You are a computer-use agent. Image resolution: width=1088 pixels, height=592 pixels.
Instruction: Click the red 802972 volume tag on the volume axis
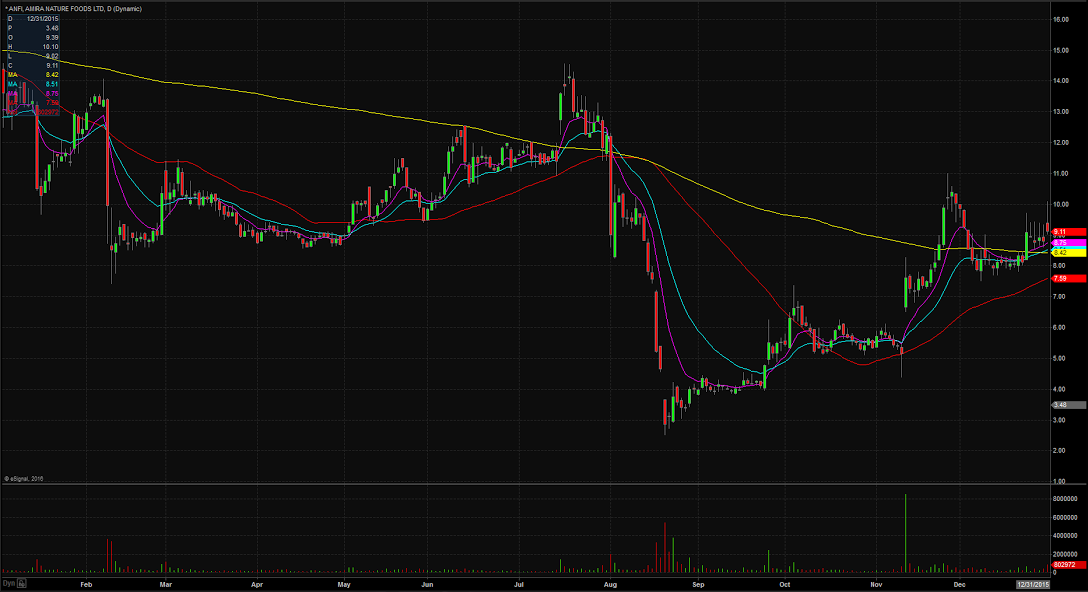(1069, 565)
